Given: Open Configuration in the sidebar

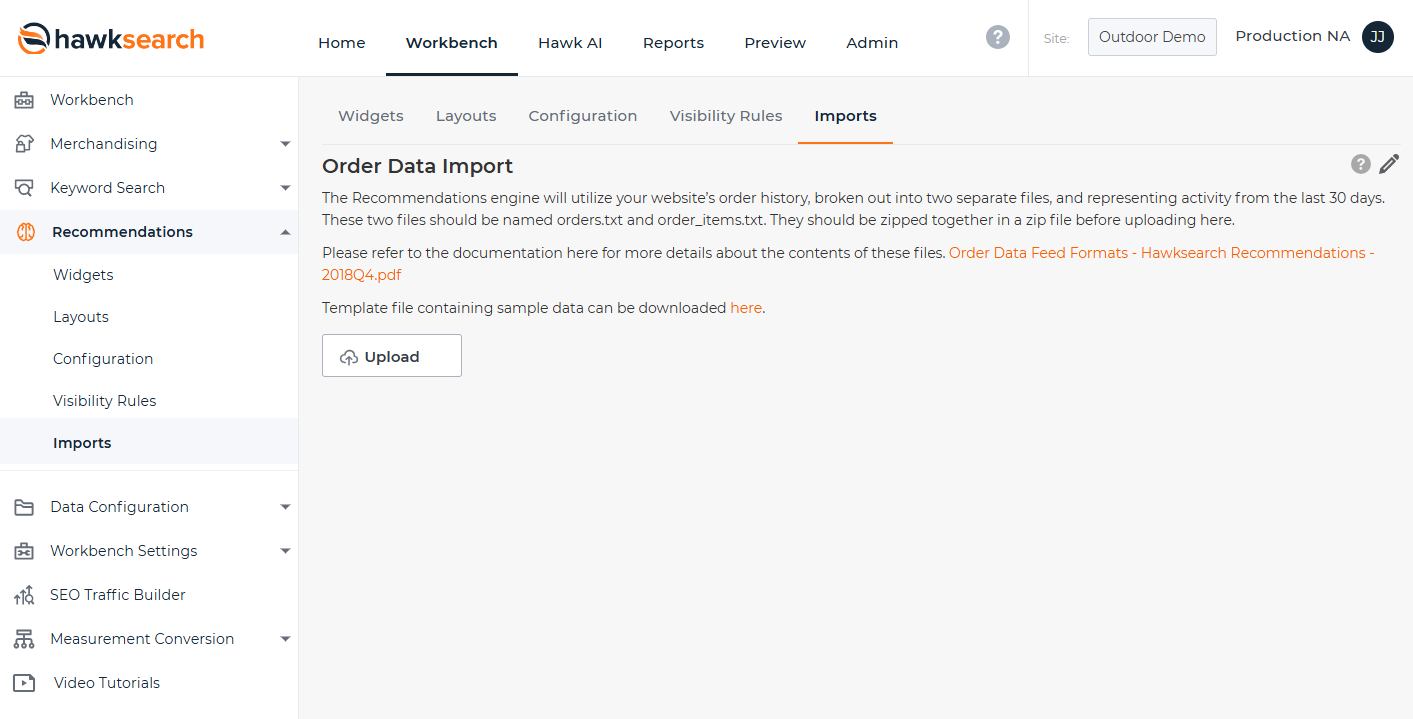Looking at the screenshot, I should pos(103,359).
